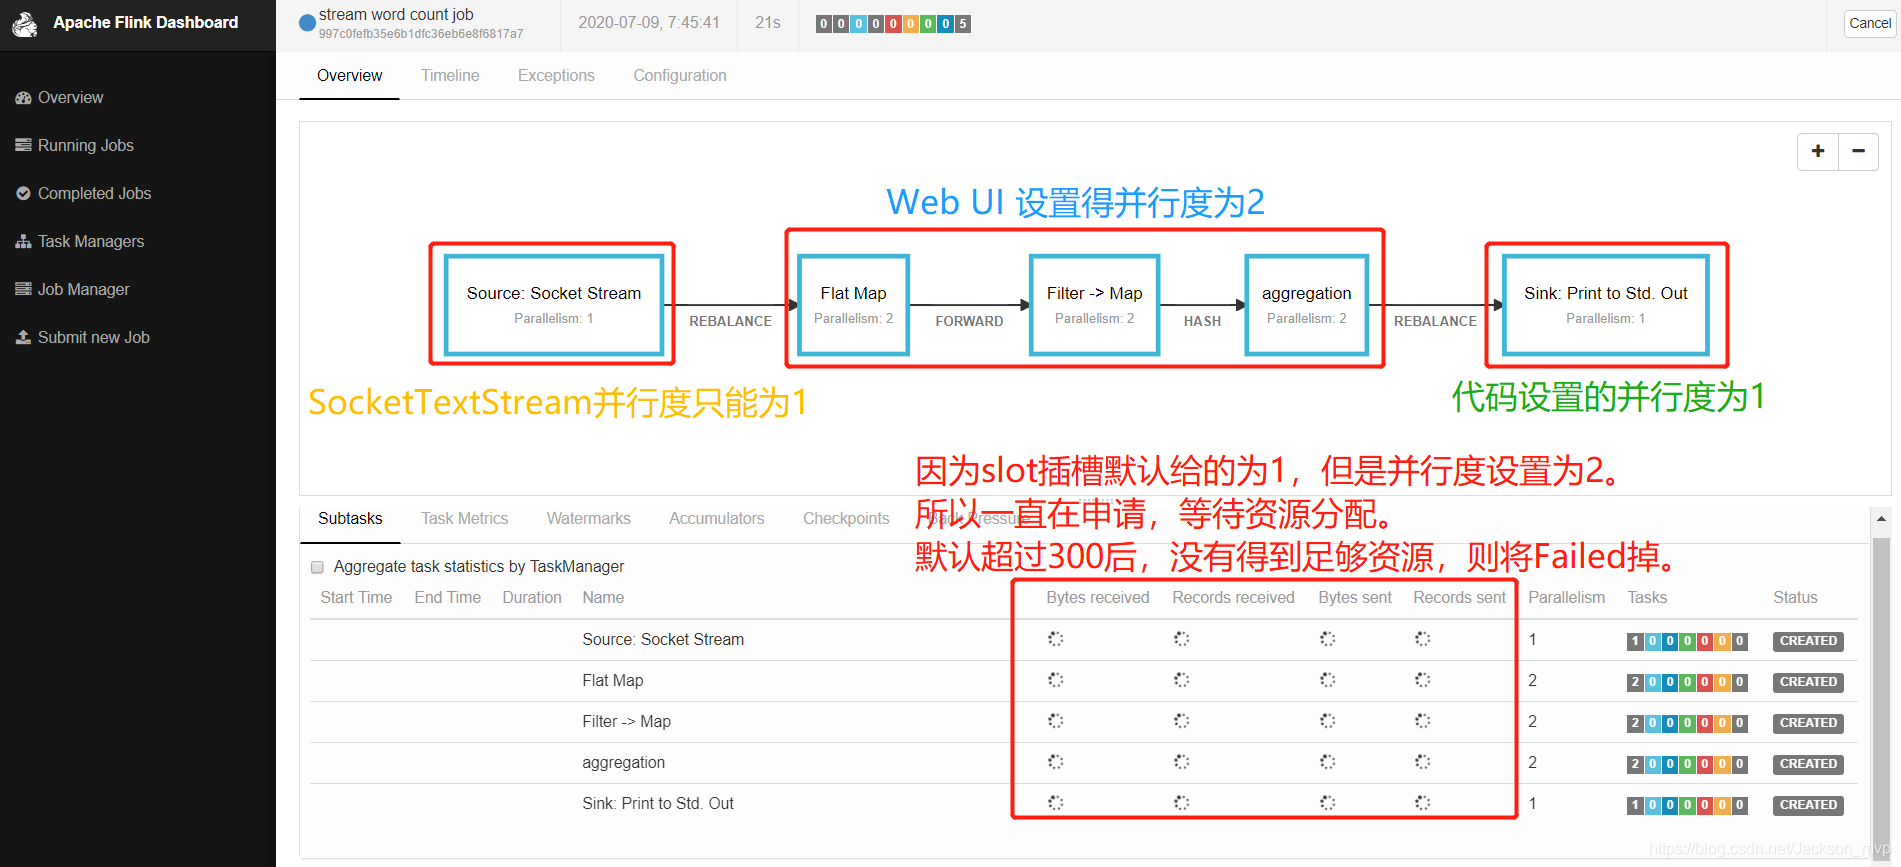
Task: Click the Filter -> Map row name
Action: pyautogui.click(x=626, y=722)
